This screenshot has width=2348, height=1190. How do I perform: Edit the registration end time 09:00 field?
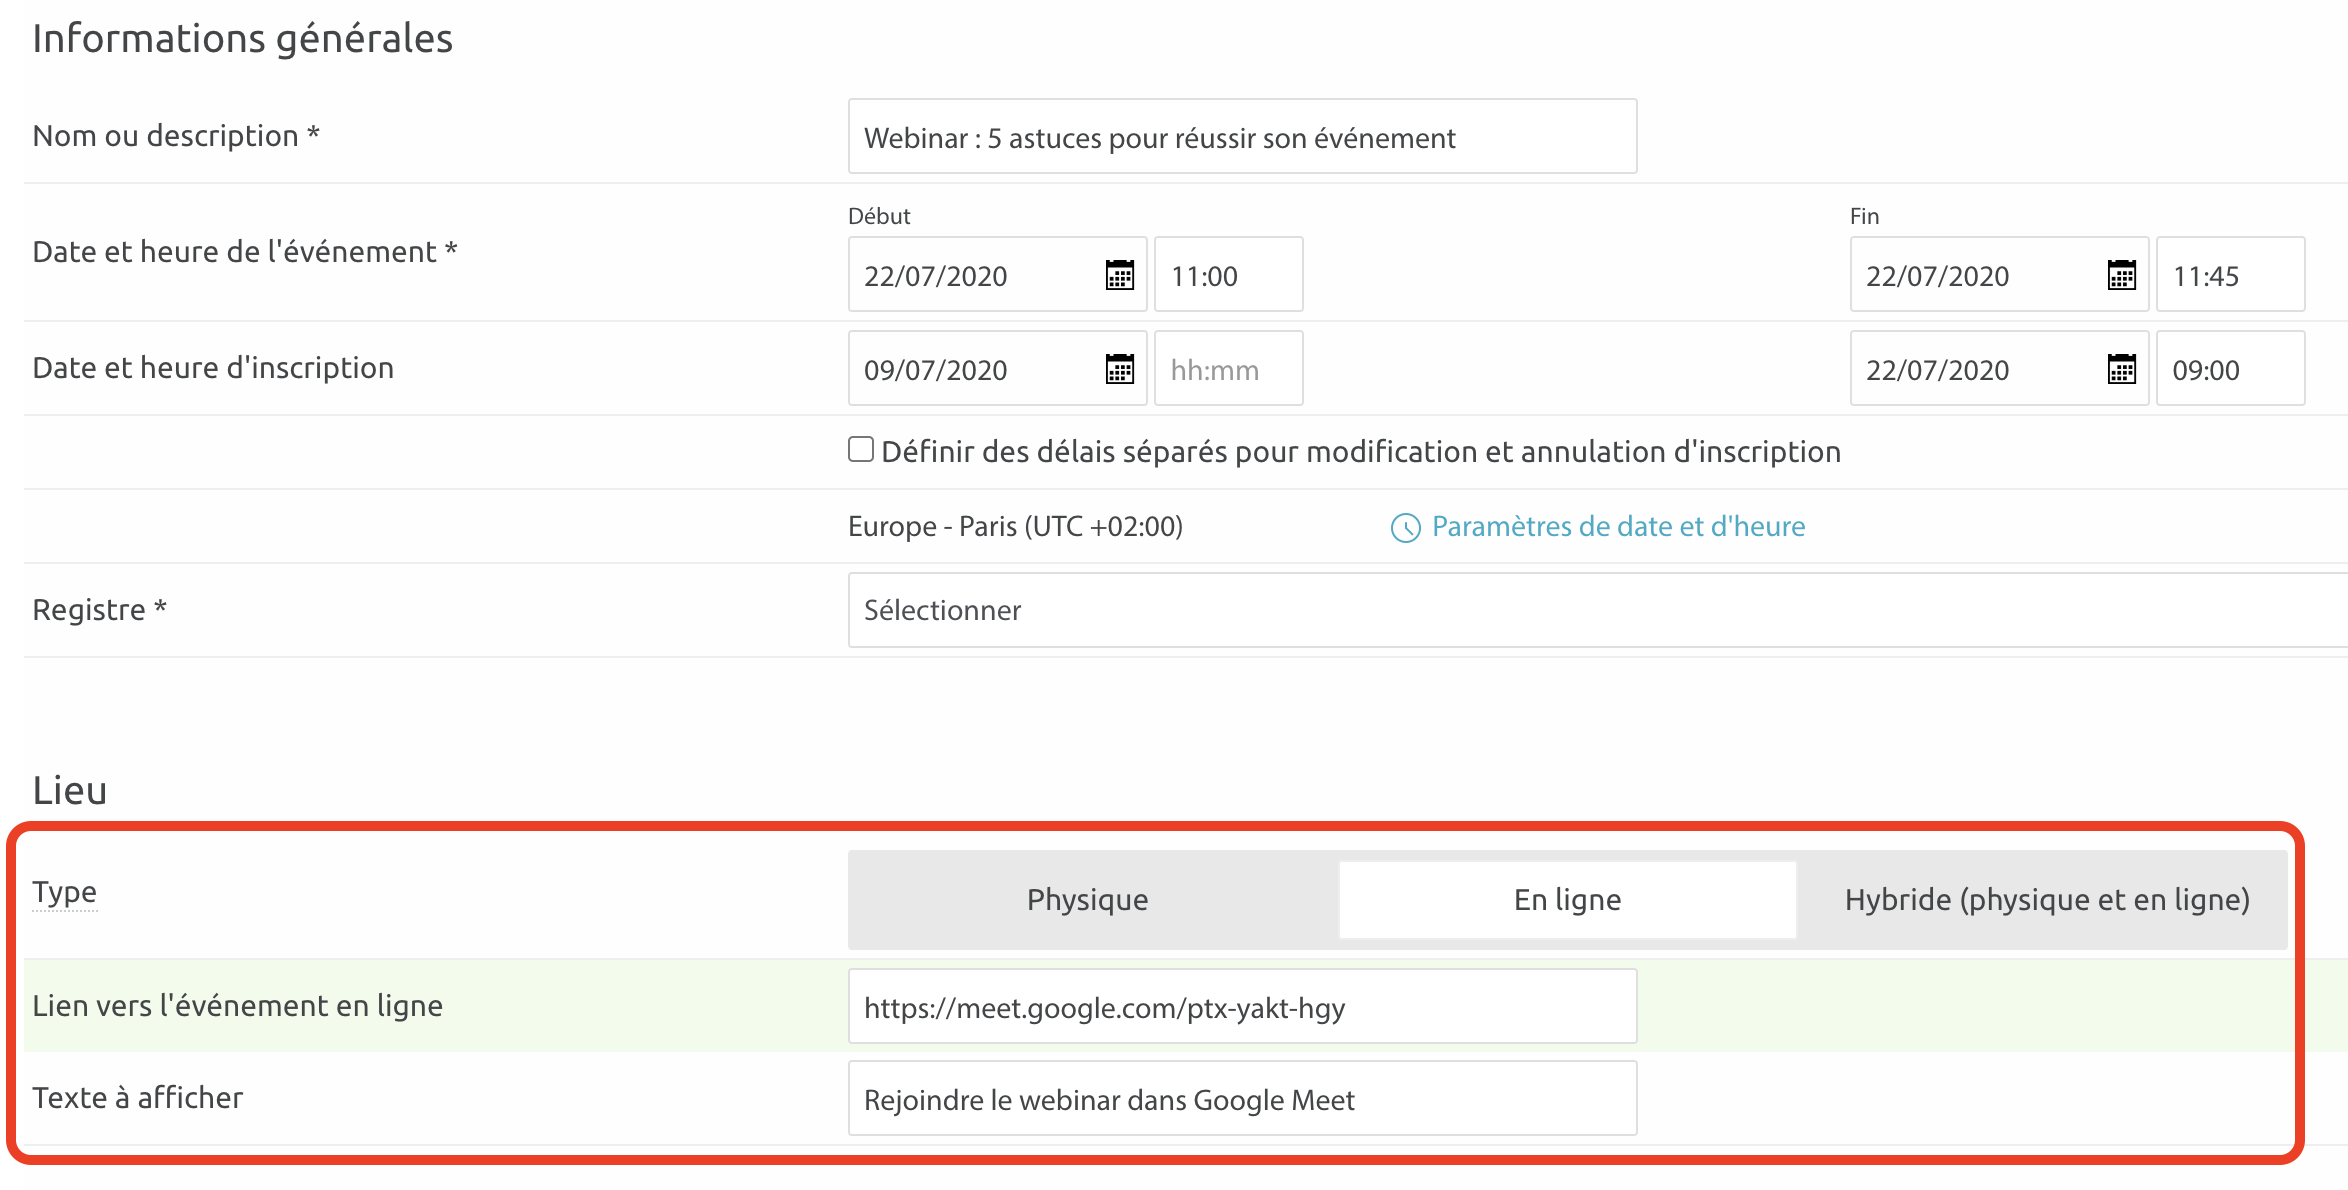point(2230,369)
